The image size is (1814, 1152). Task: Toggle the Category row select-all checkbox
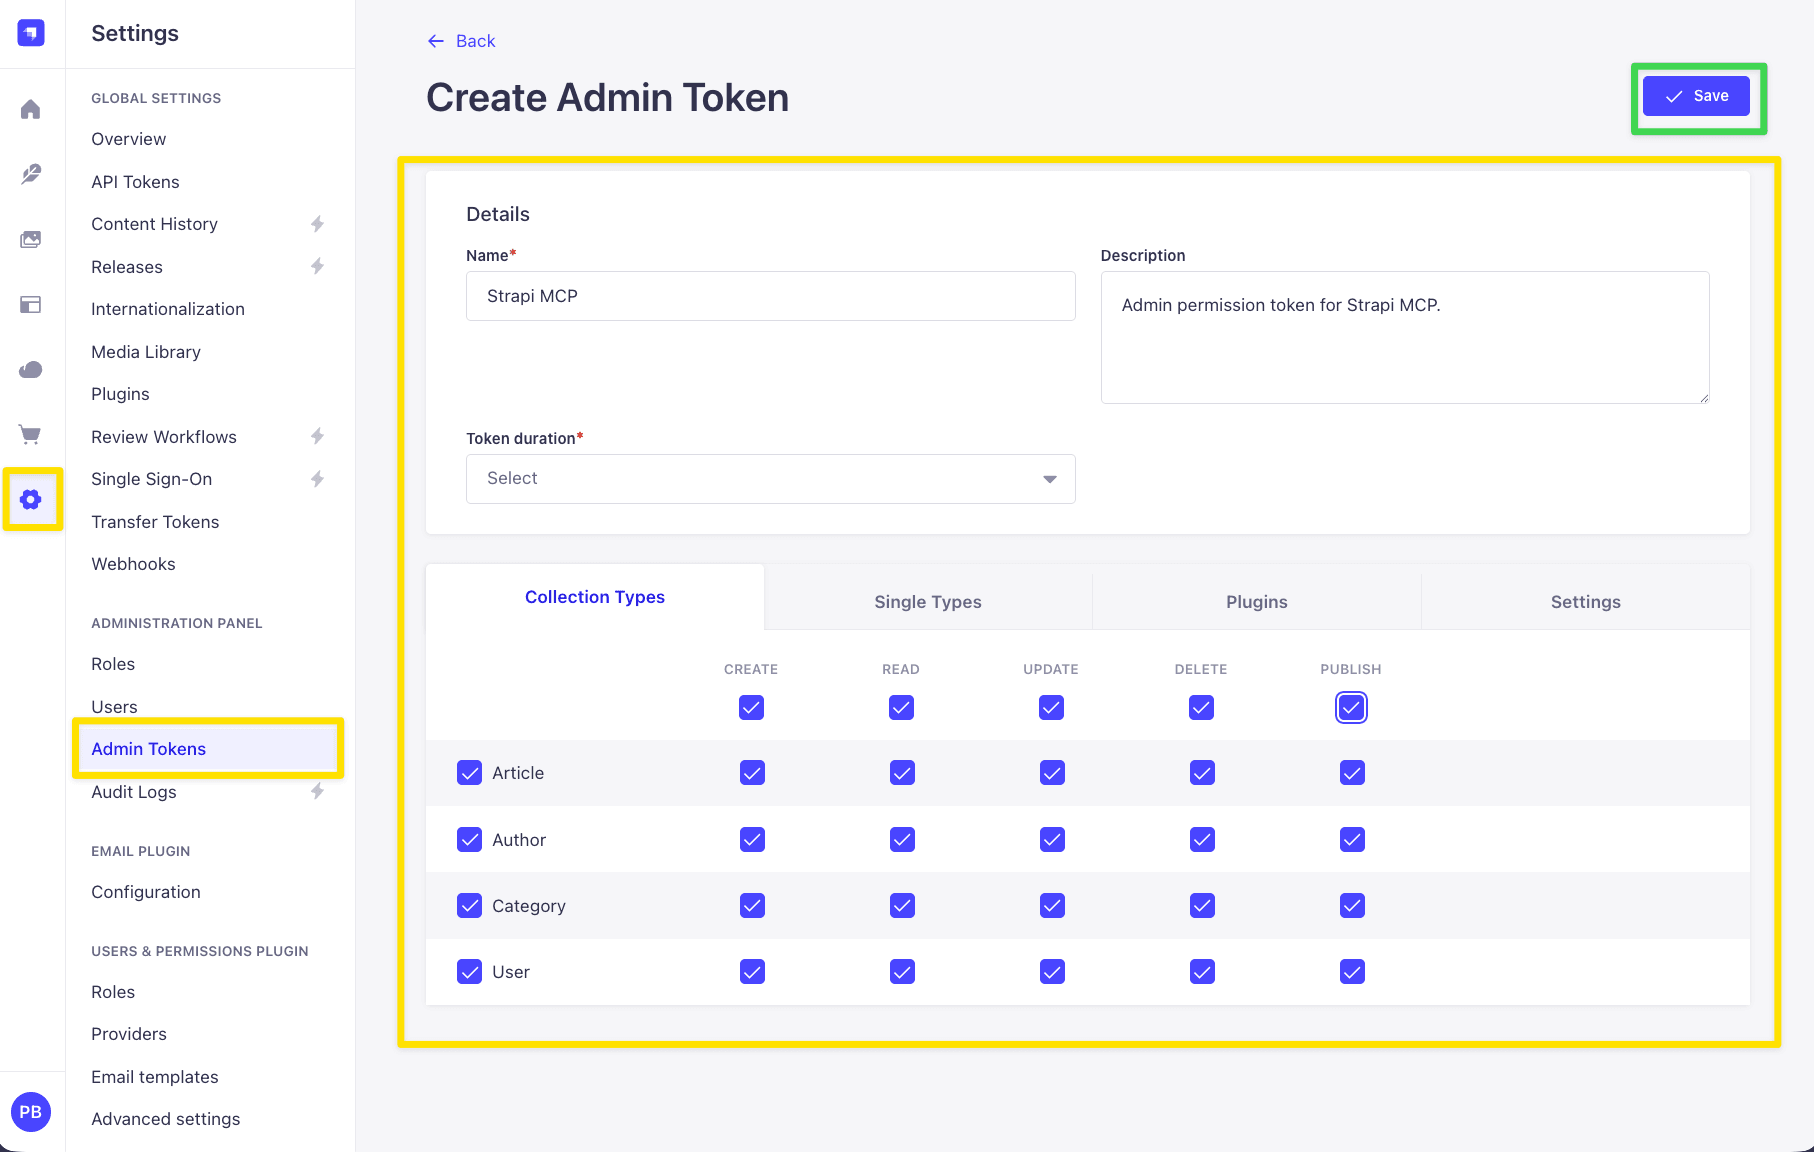pos(469,906)
